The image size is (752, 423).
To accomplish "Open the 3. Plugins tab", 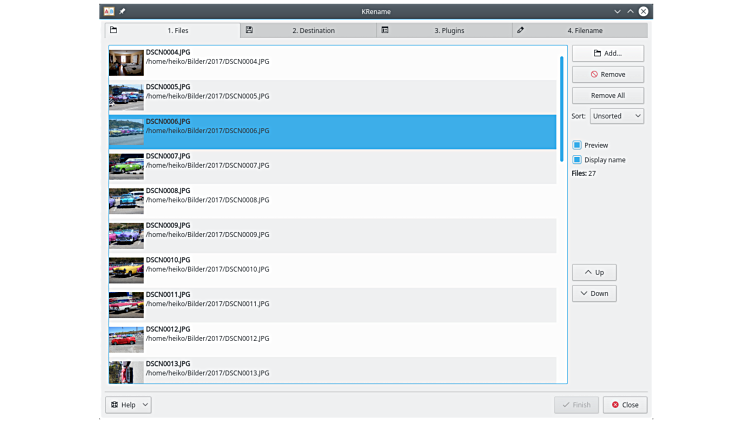I will [445, 31].
